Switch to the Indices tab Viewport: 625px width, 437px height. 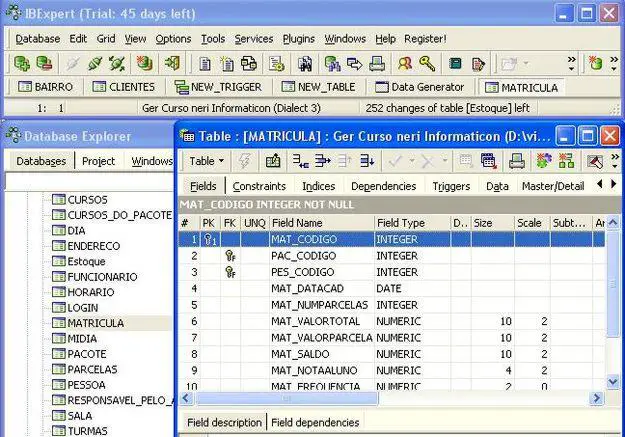(318, 186)
